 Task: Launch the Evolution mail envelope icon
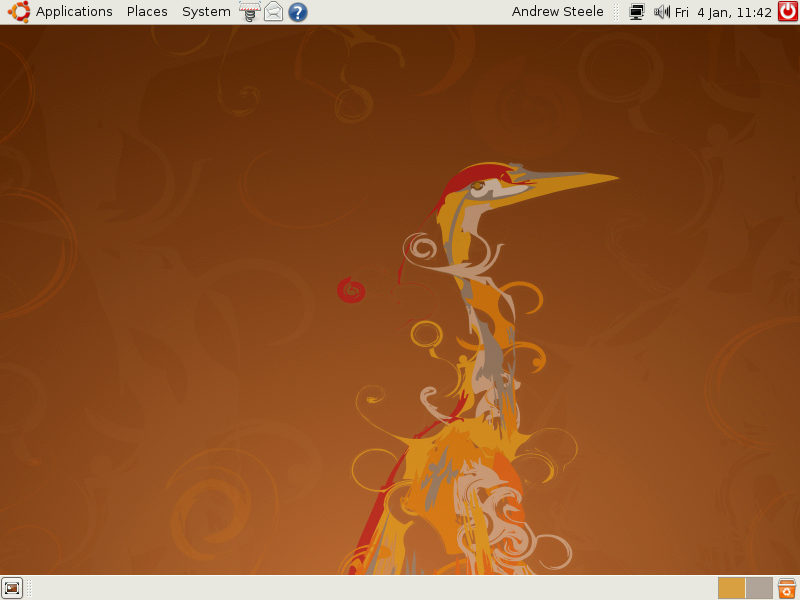(x=273, y=12)
